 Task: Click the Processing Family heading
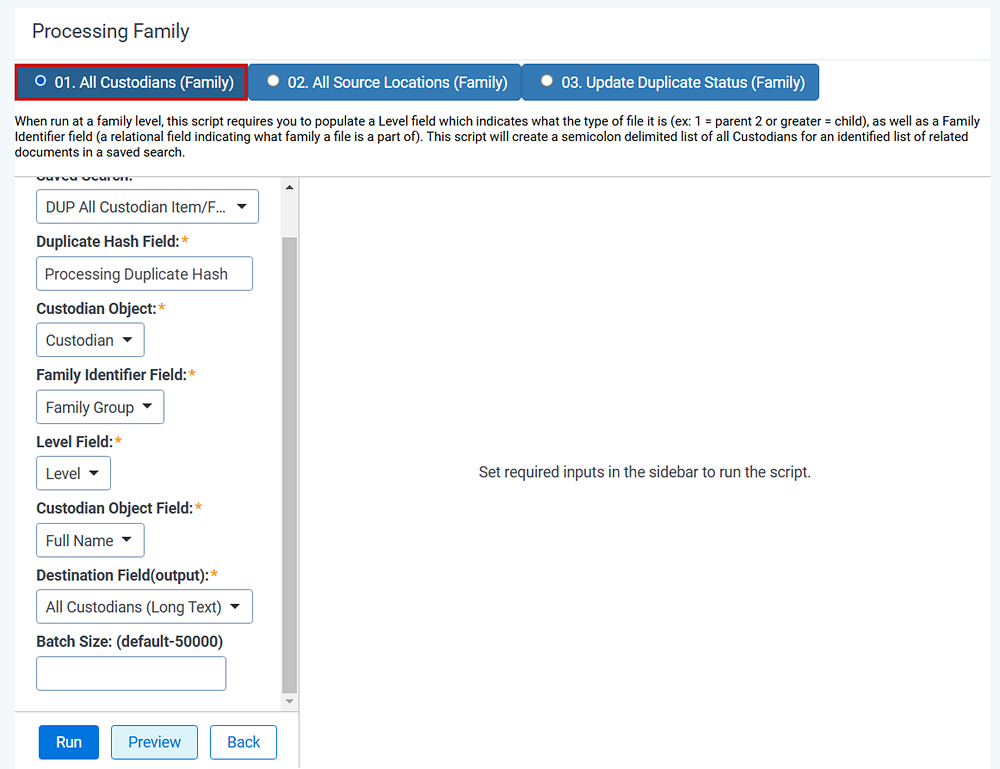point(111,31)
